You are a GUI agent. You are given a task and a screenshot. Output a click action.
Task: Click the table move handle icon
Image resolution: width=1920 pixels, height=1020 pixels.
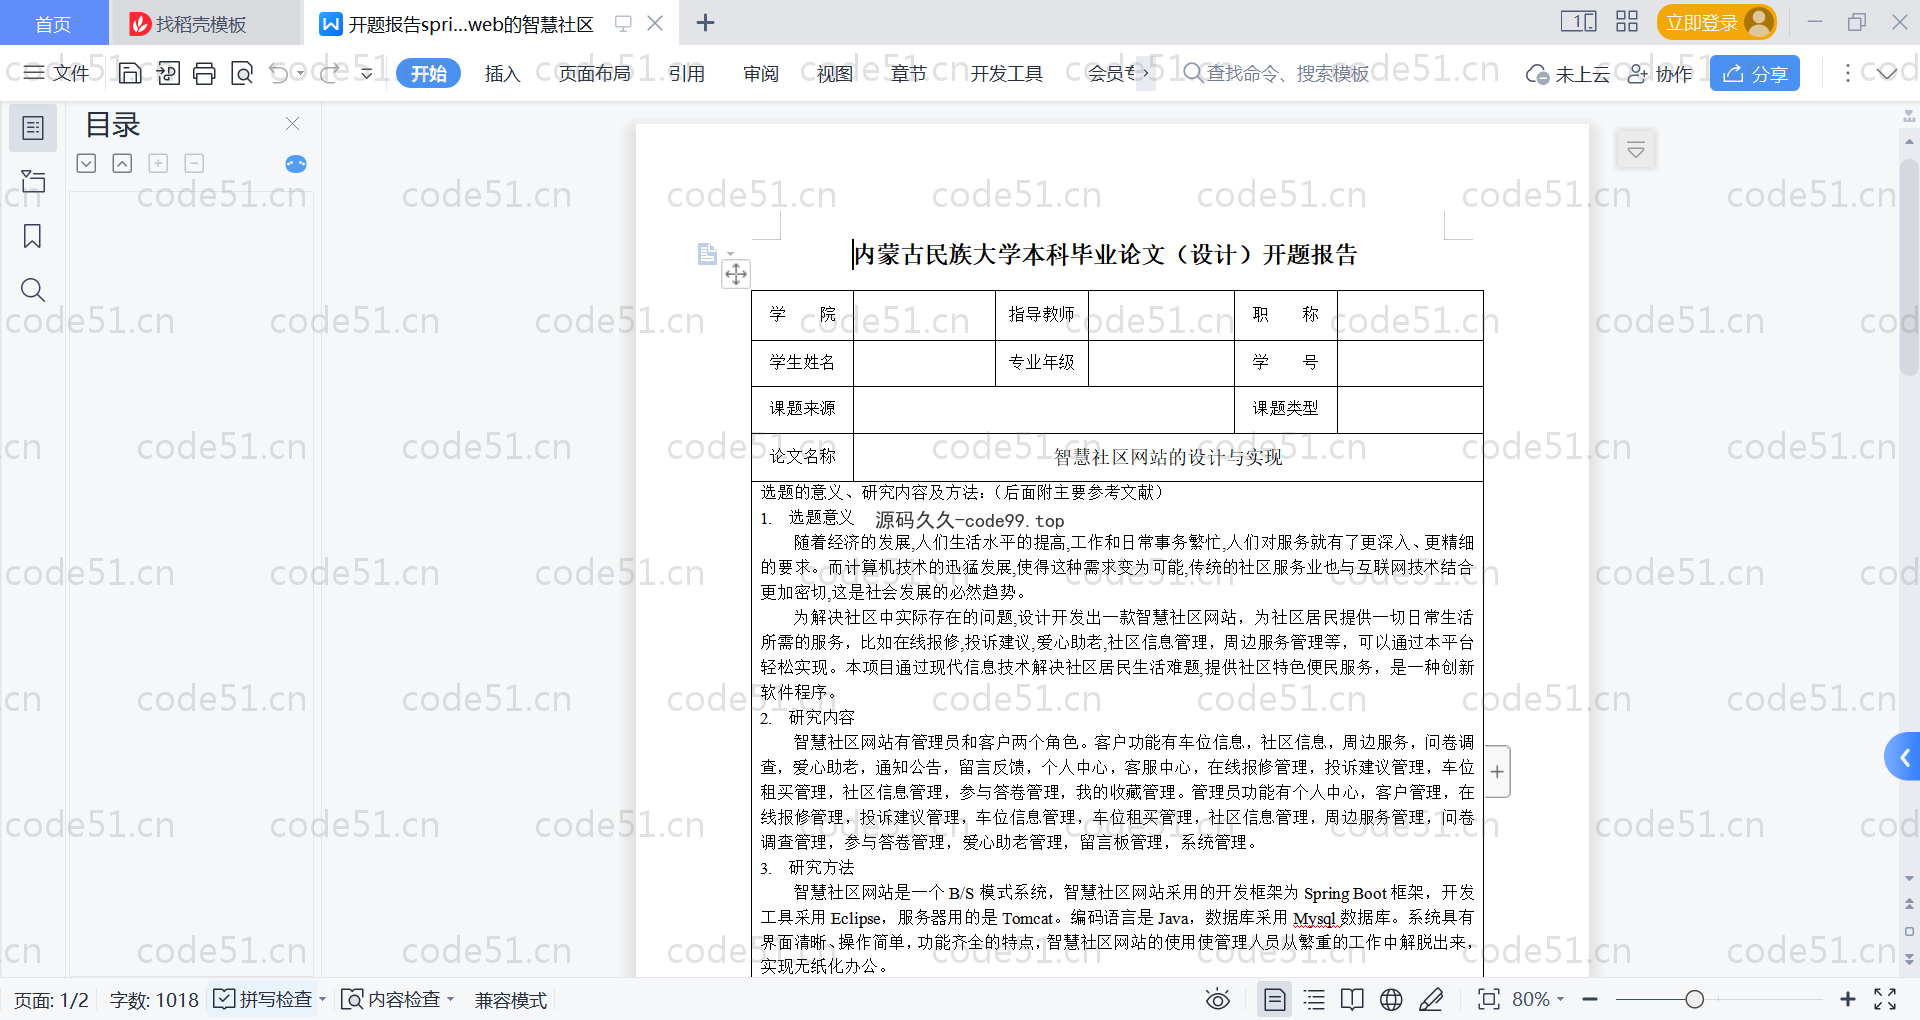click(x=736, y=274)
